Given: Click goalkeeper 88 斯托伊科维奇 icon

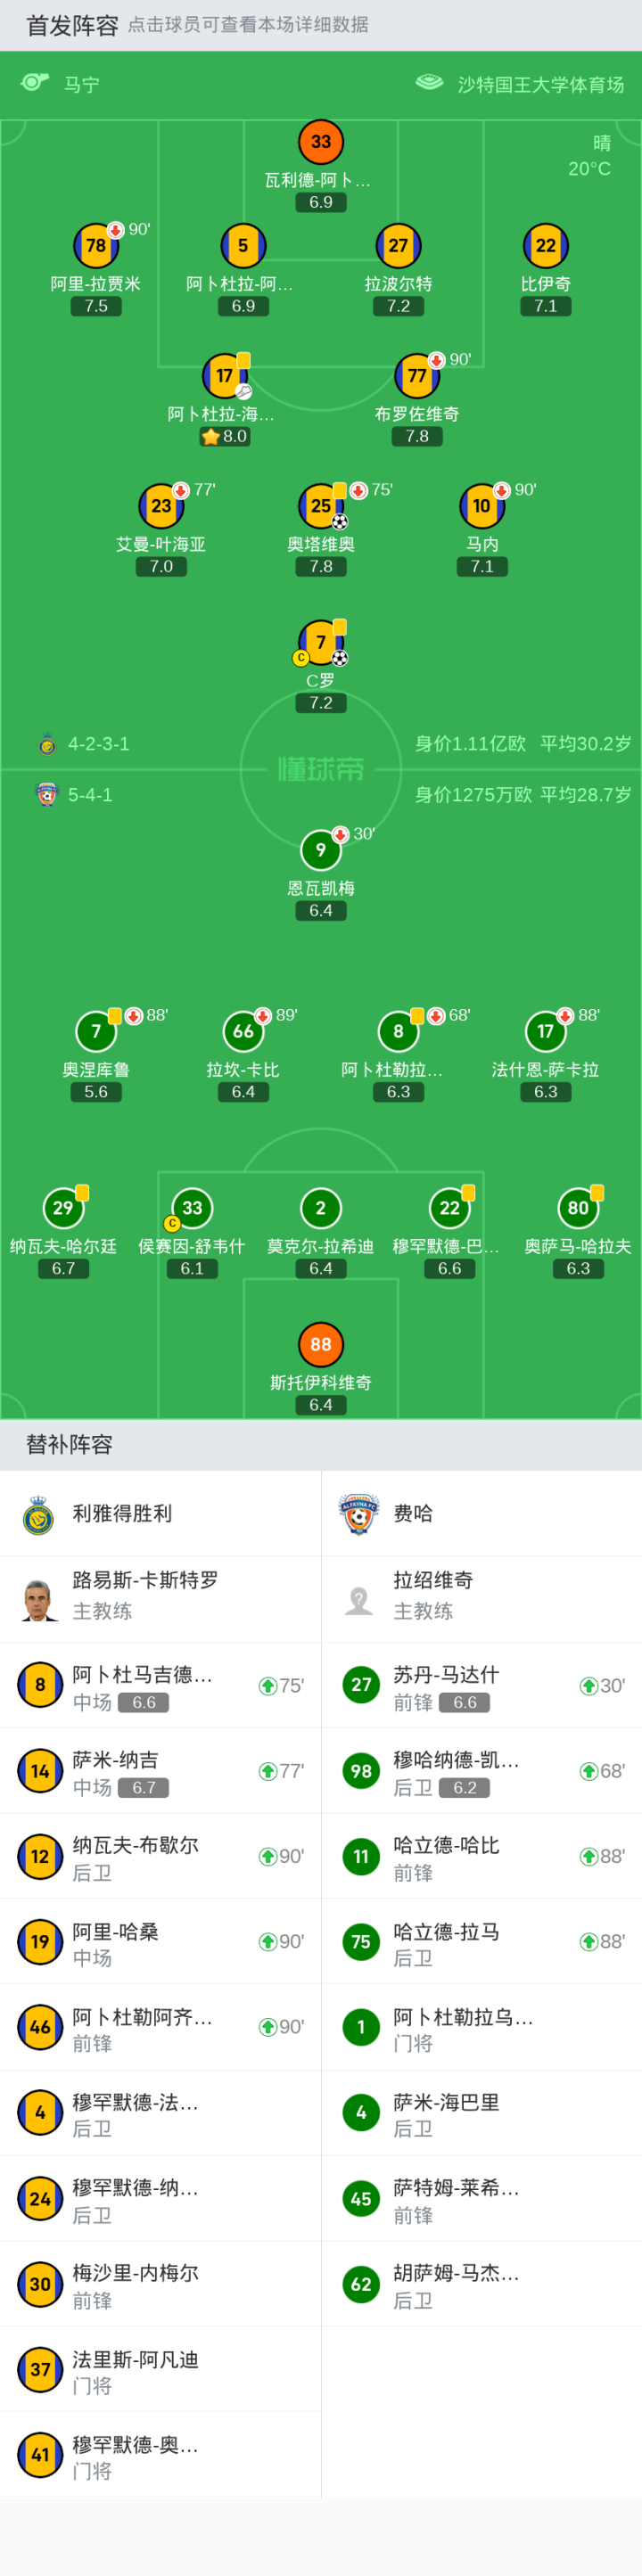Looking at the screenshot, I should point(320,1344).
